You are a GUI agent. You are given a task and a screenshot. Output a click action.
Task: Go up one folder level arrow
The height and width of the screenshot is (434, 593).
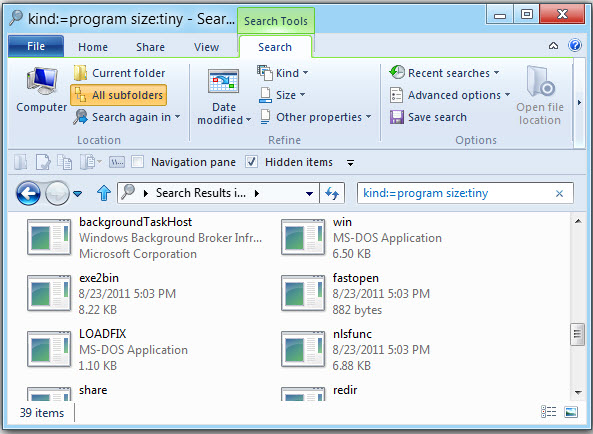(x=104, y=193)
